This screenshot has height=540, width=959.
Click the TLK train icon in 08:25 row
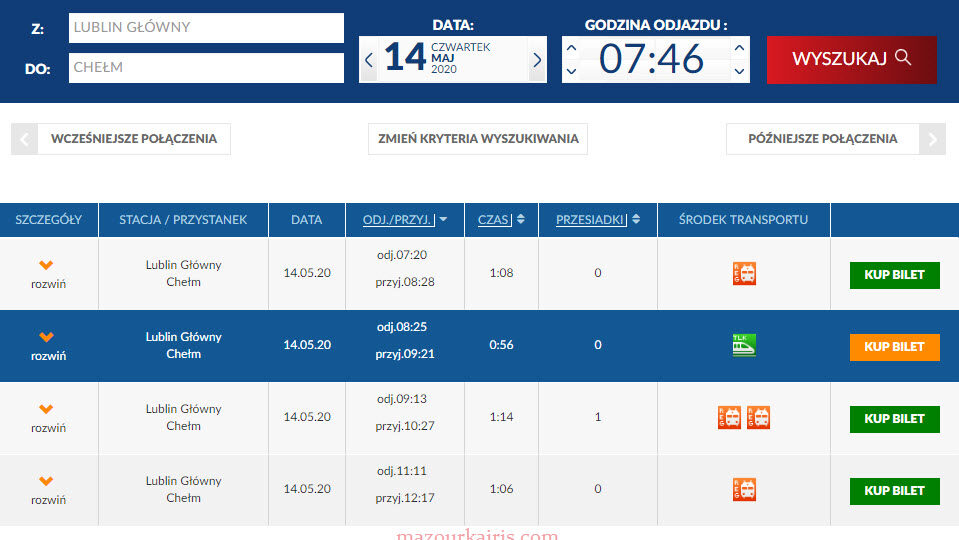743,345
